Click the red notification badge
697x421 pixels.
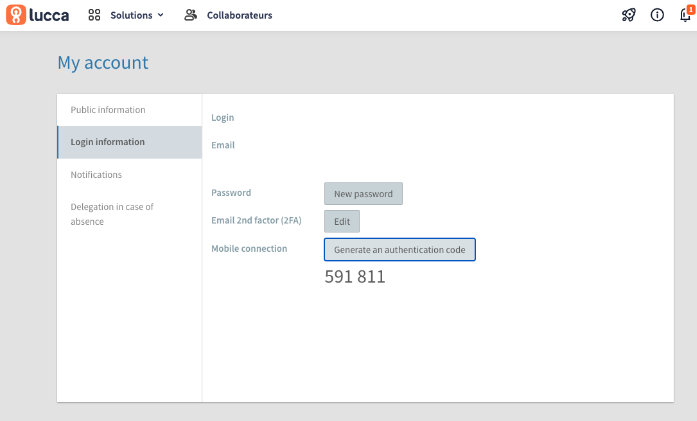691,9
